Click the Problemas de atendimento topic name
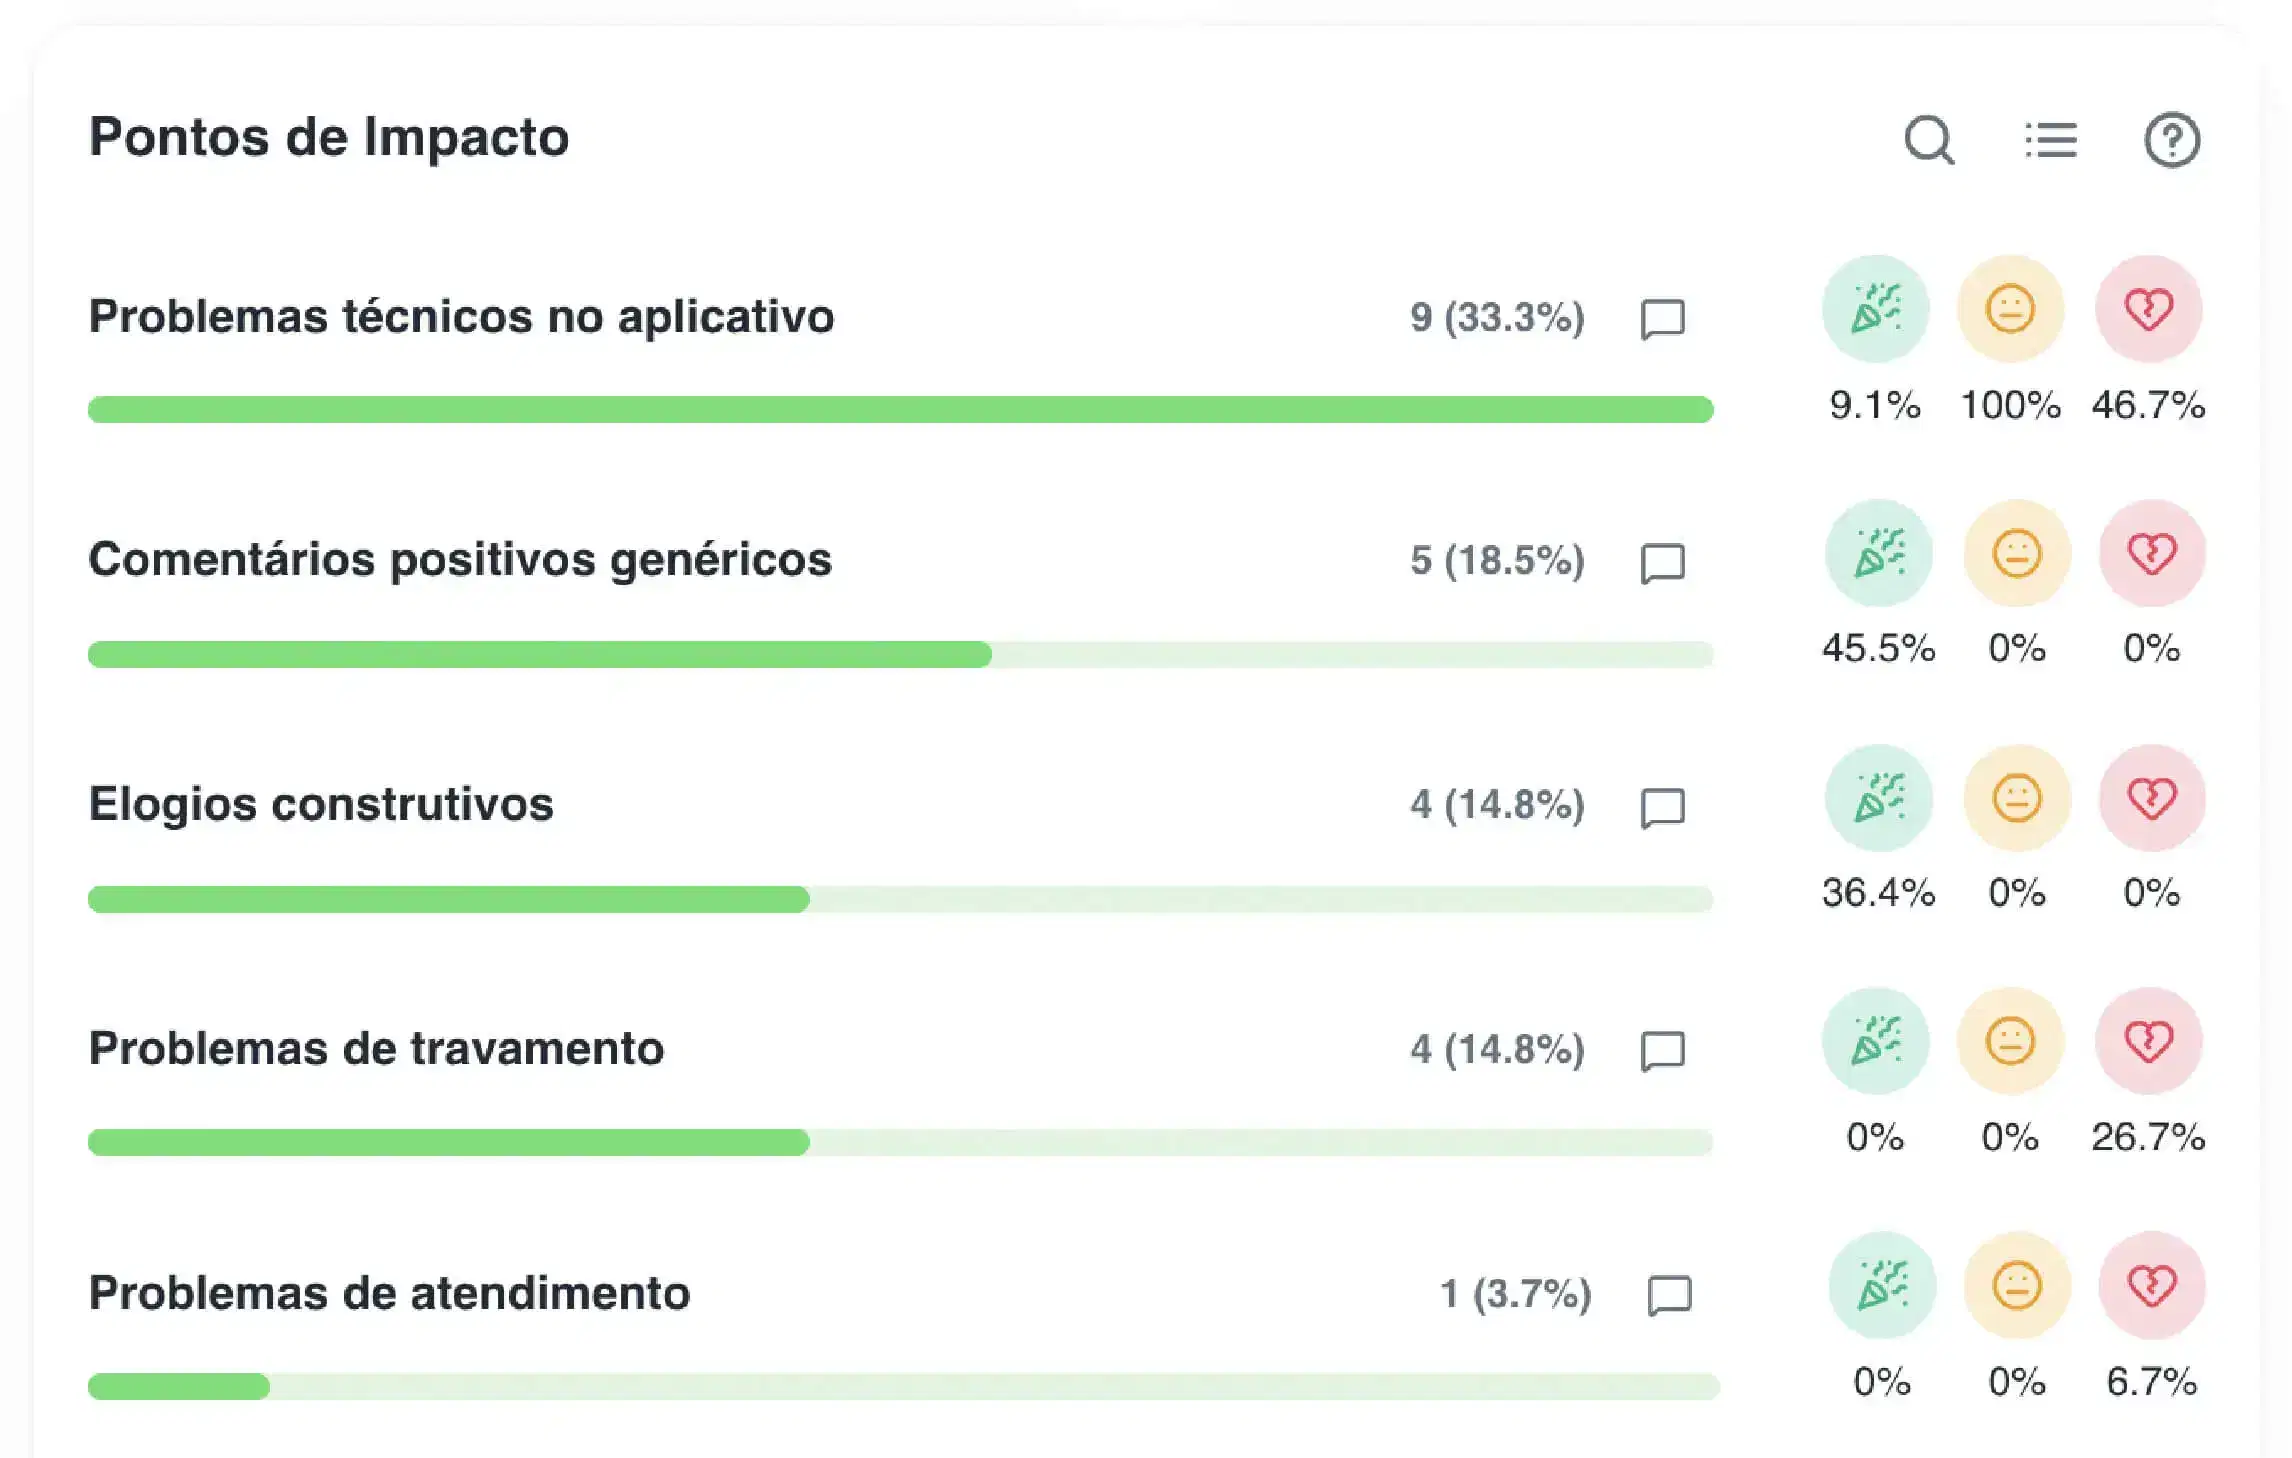2292x1458 pixels. [388, 1292]
